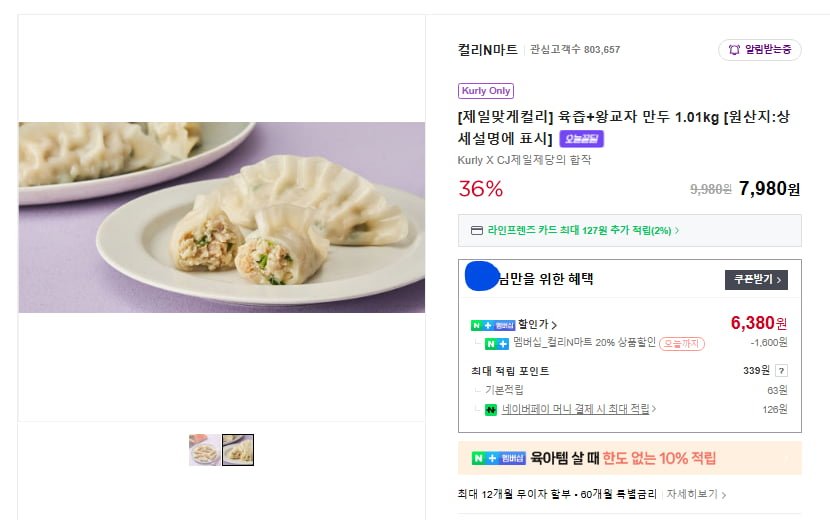Click the purple 오늘끝딜 badge
The image size is (830, 520).
pos(581,139)
